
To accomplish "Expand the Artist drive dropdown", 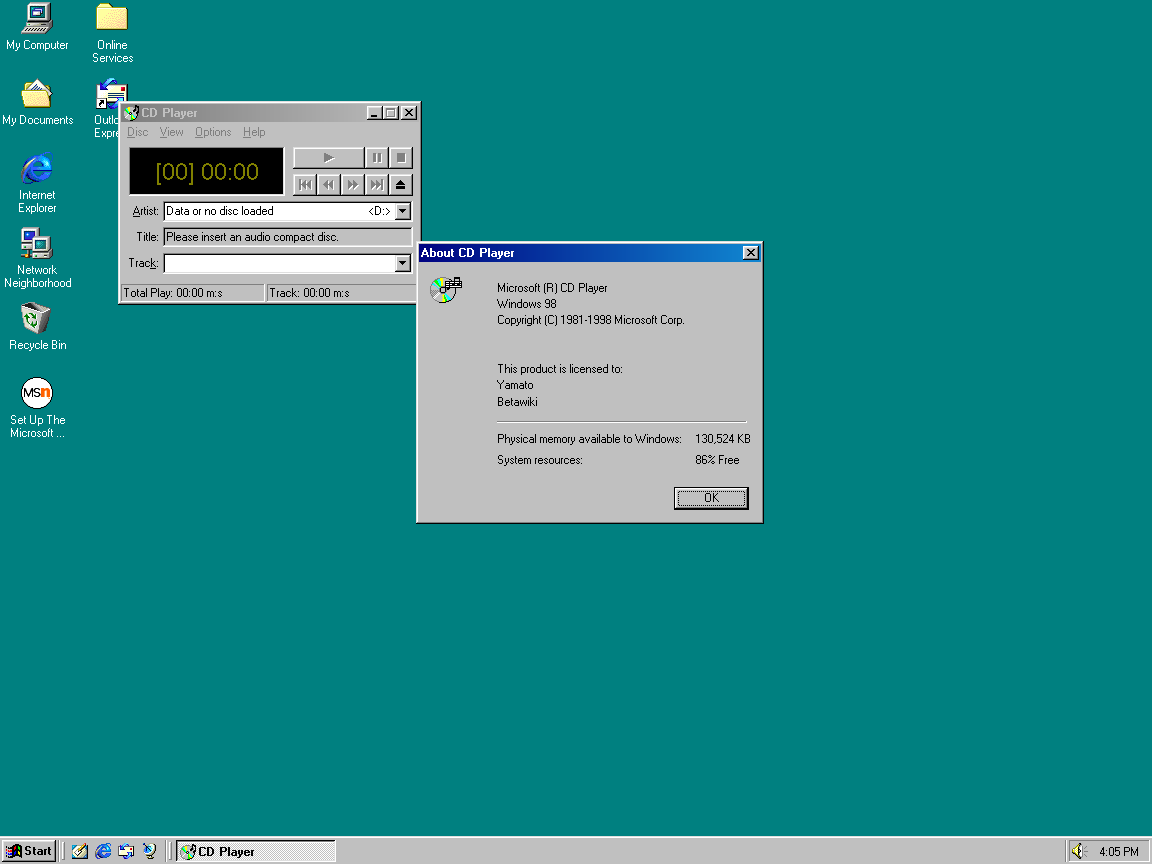I will (402, 211).
